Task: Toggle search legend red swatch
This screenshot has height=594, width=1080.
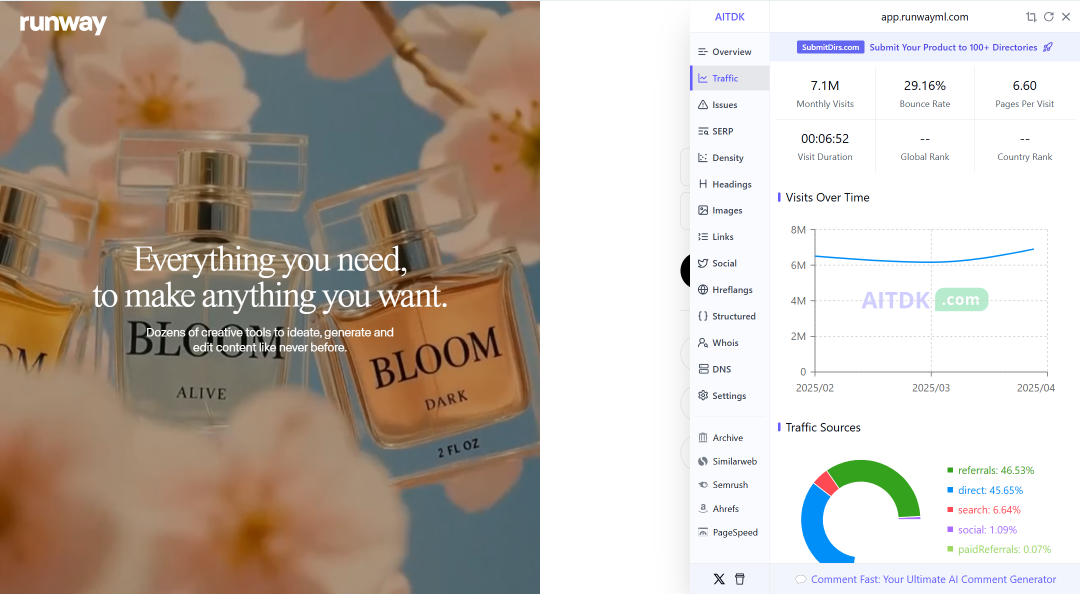Action: [x=951, y=510]
